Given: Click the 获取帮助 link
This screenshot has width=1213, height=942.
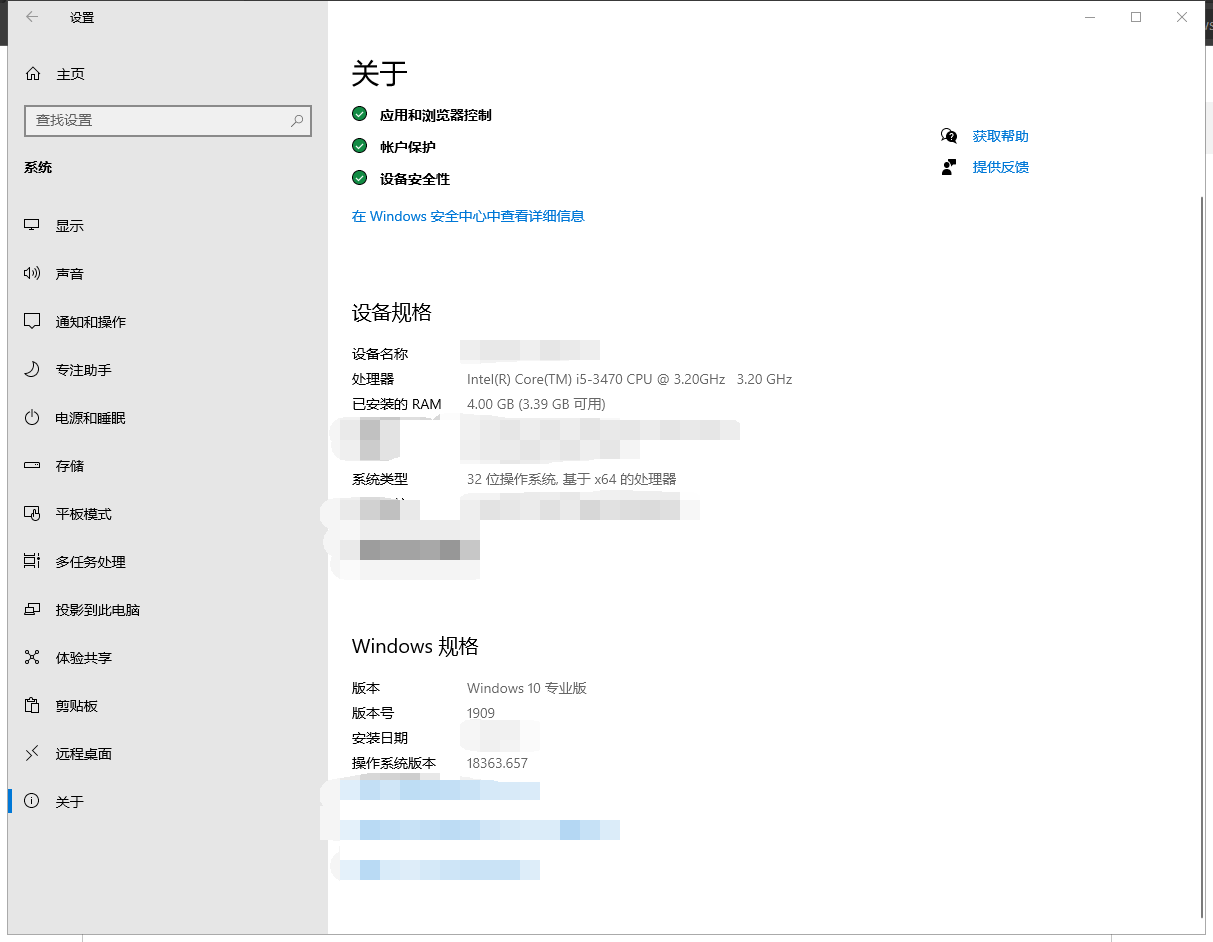Looking at the screenshot, I should pos(1000,136).
